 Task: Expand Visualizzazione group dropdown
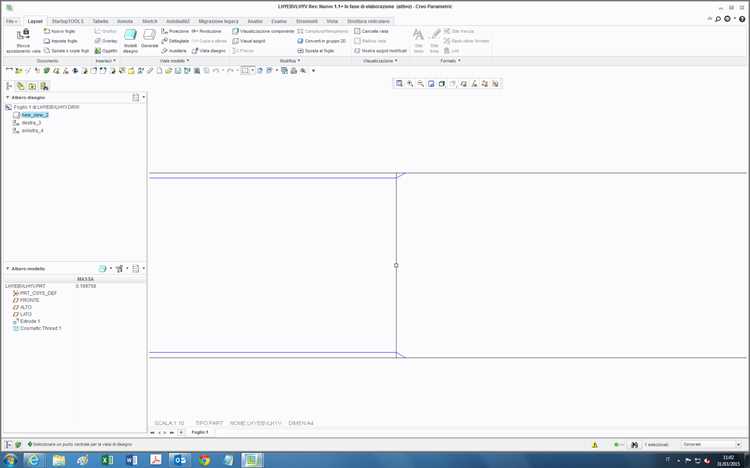[x=380, y=61]
